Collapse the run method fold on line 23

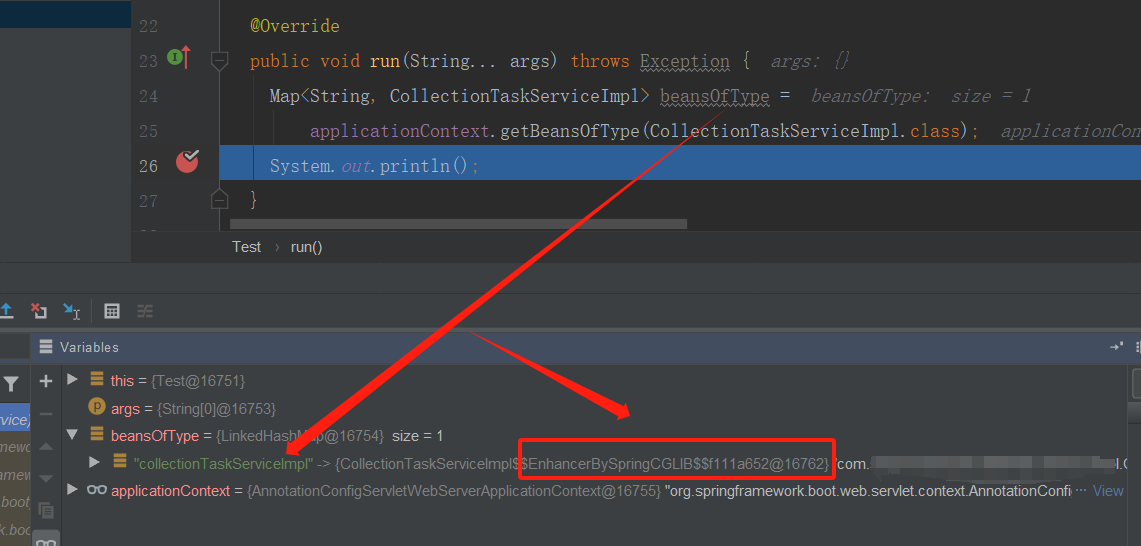point(219,60)
